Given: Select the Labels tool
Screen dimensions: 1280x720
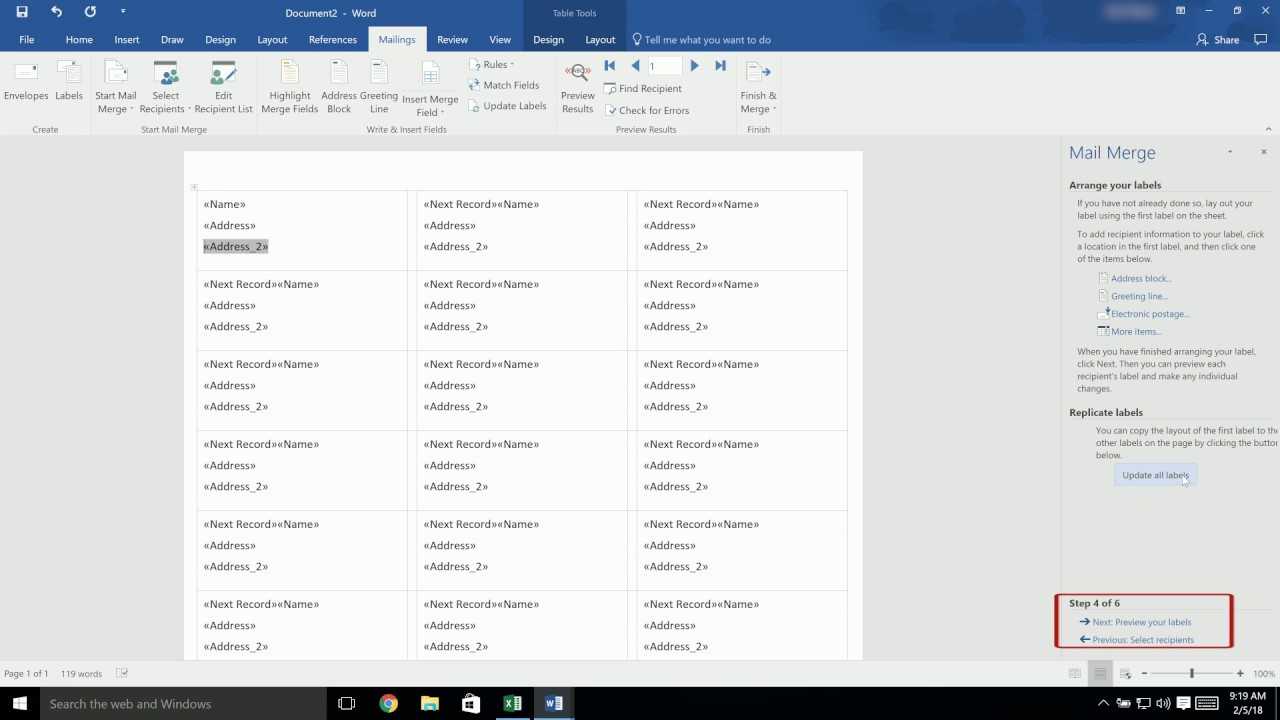Looking at the screenshot, I should [68, 85].
